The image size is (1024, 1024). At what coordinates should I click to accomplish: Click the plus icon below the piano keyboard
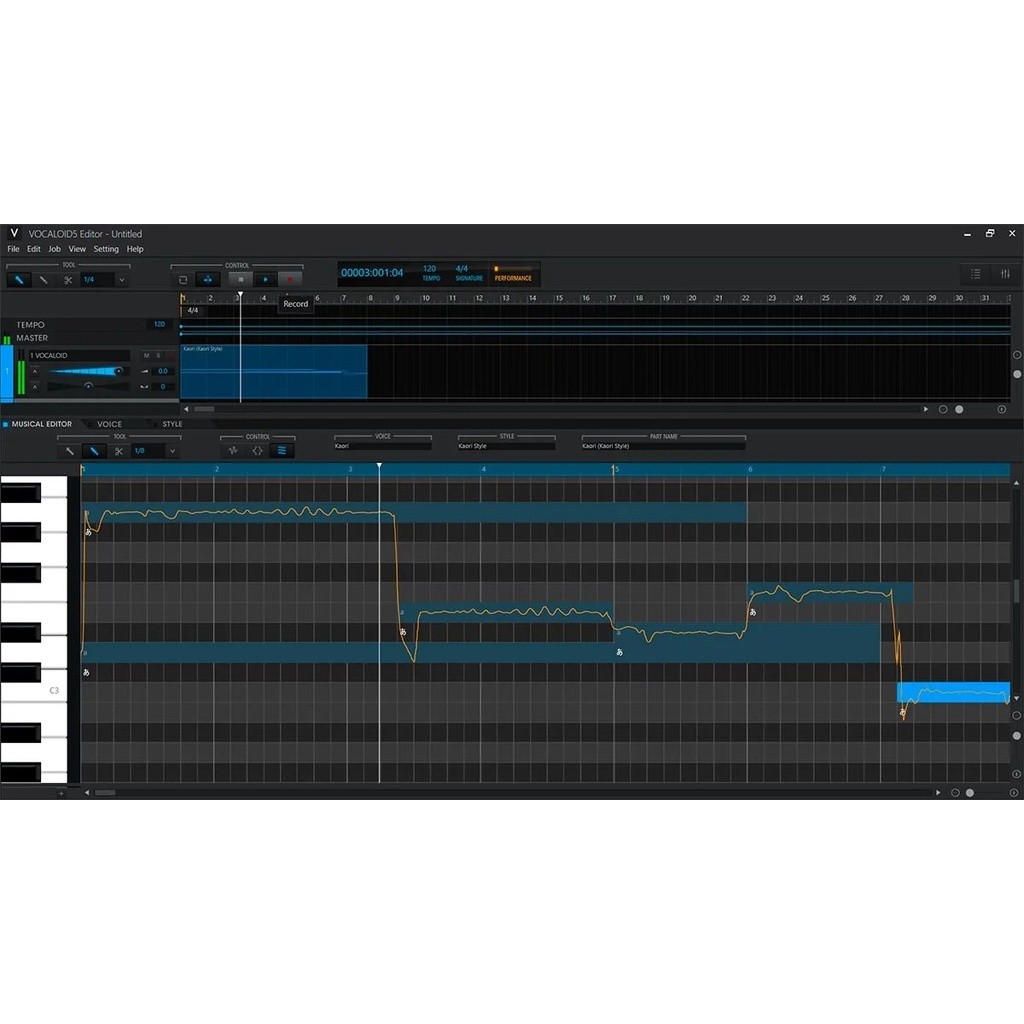[x=61, y=793]
